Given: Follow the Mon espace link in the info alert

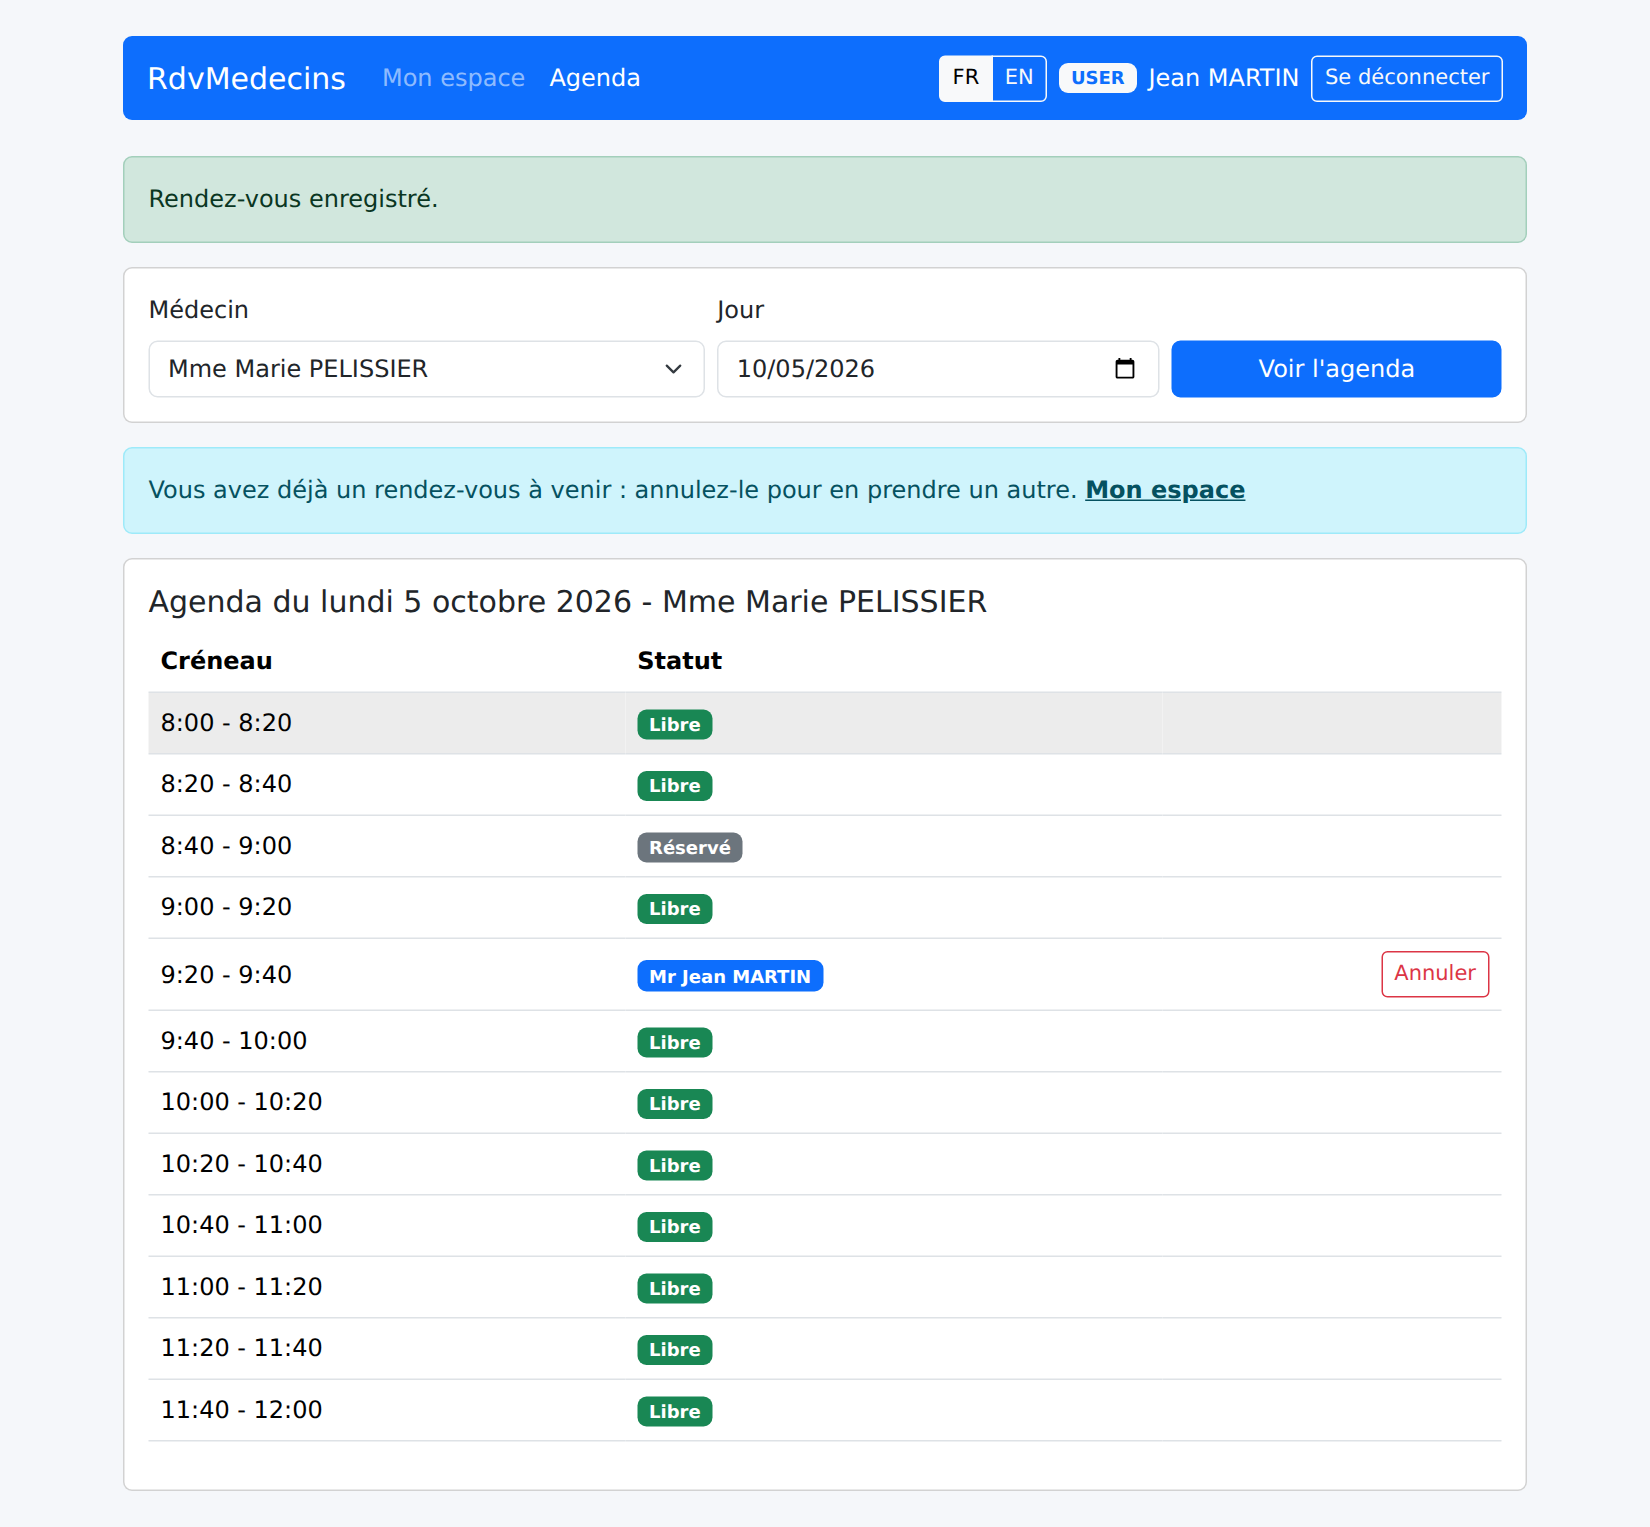Looking at the screenshot, I should click(1165, 490).
